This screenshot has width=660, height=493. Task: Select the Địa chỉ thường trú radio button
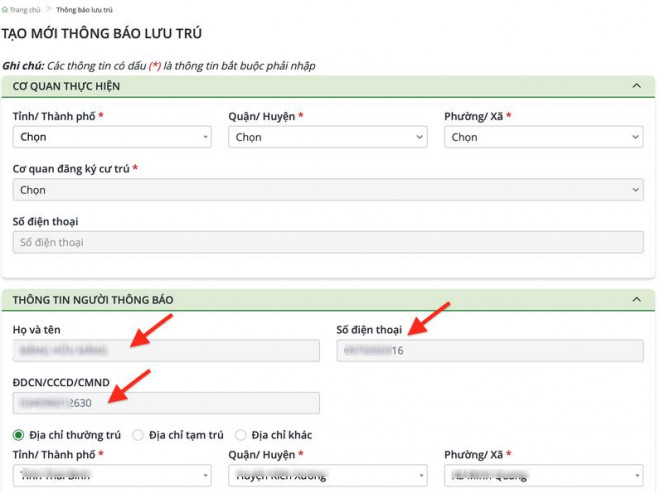click(x=19, y=435)
